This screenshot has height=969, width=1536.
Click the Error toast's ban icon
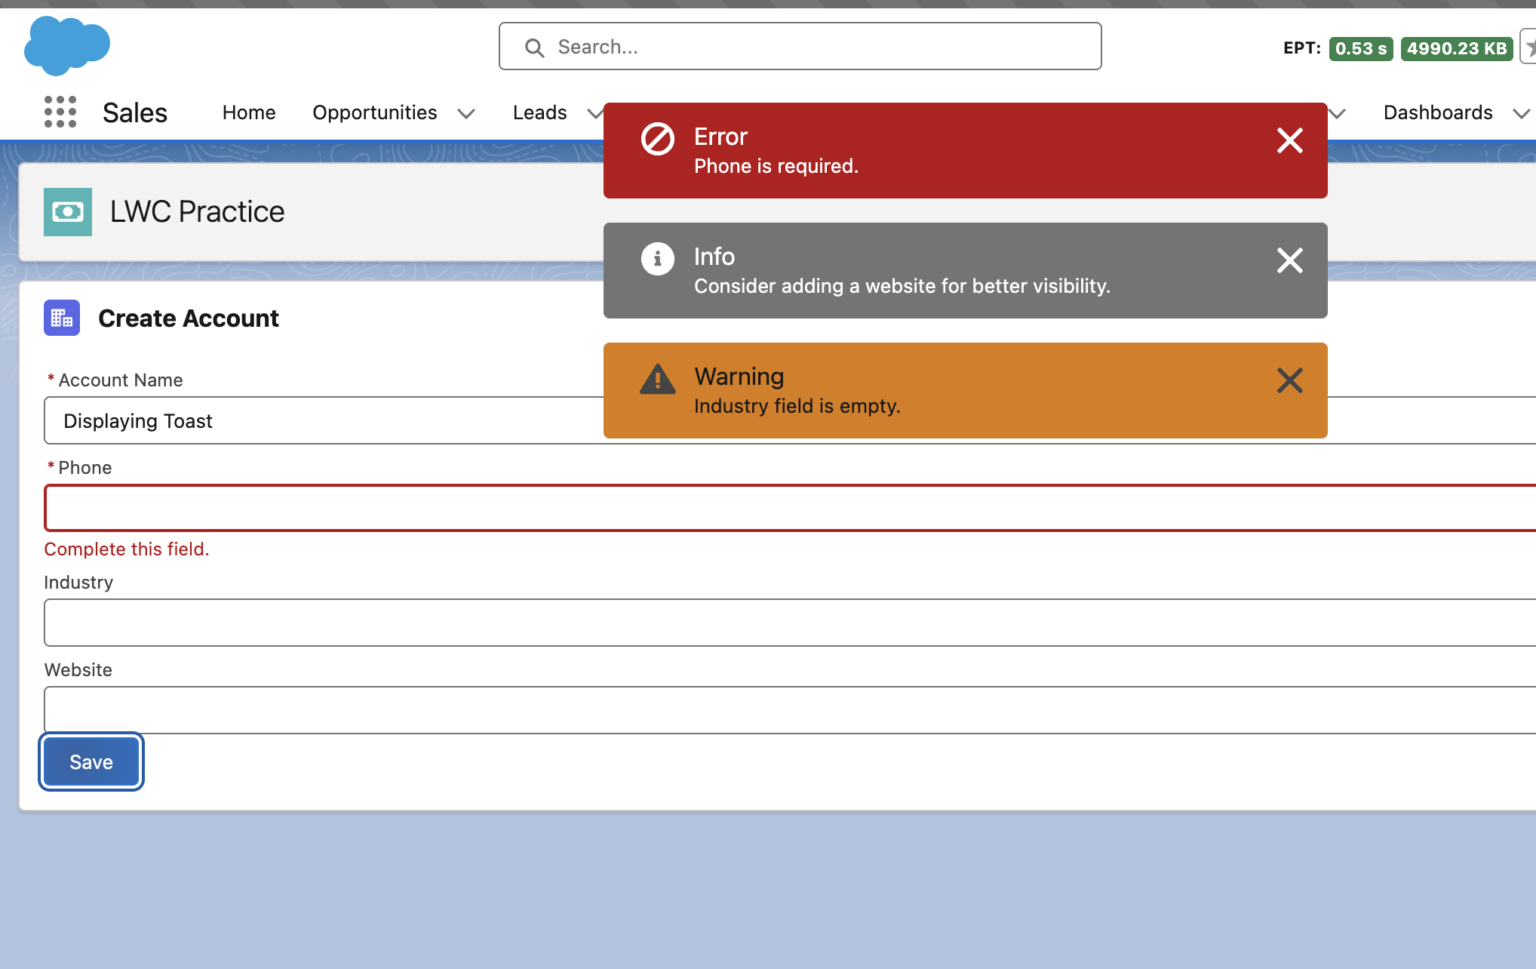(x=657, y=140)
